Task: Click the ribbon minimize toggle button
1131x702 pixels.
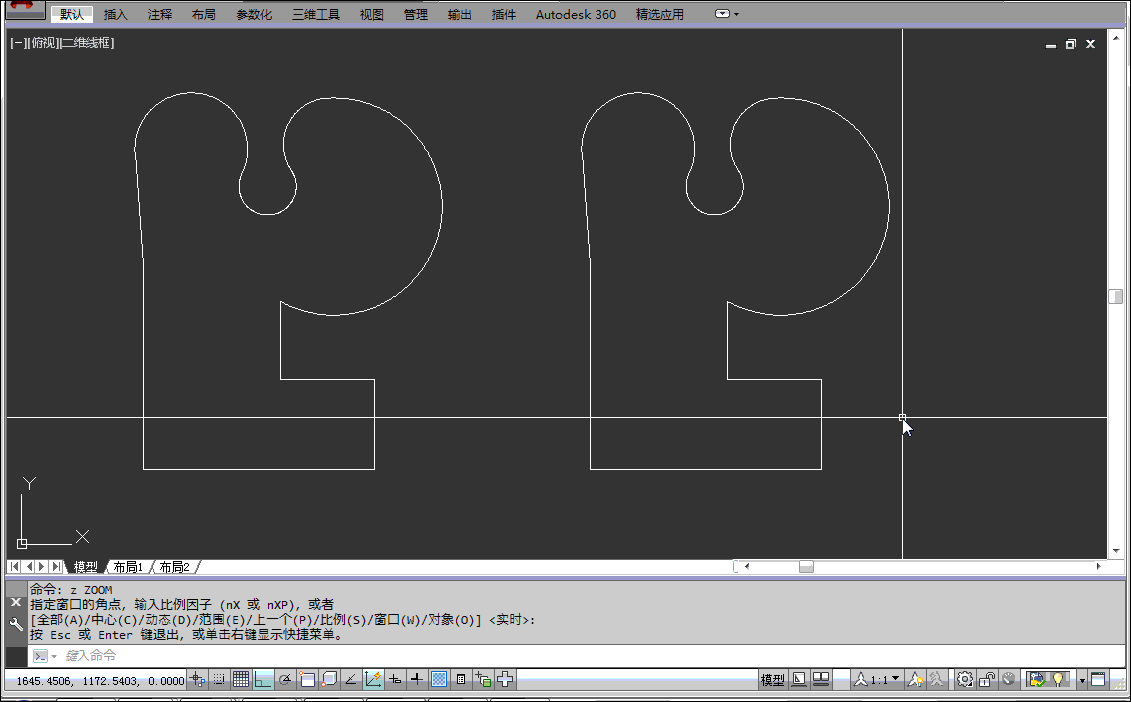Action: (722, 14)
